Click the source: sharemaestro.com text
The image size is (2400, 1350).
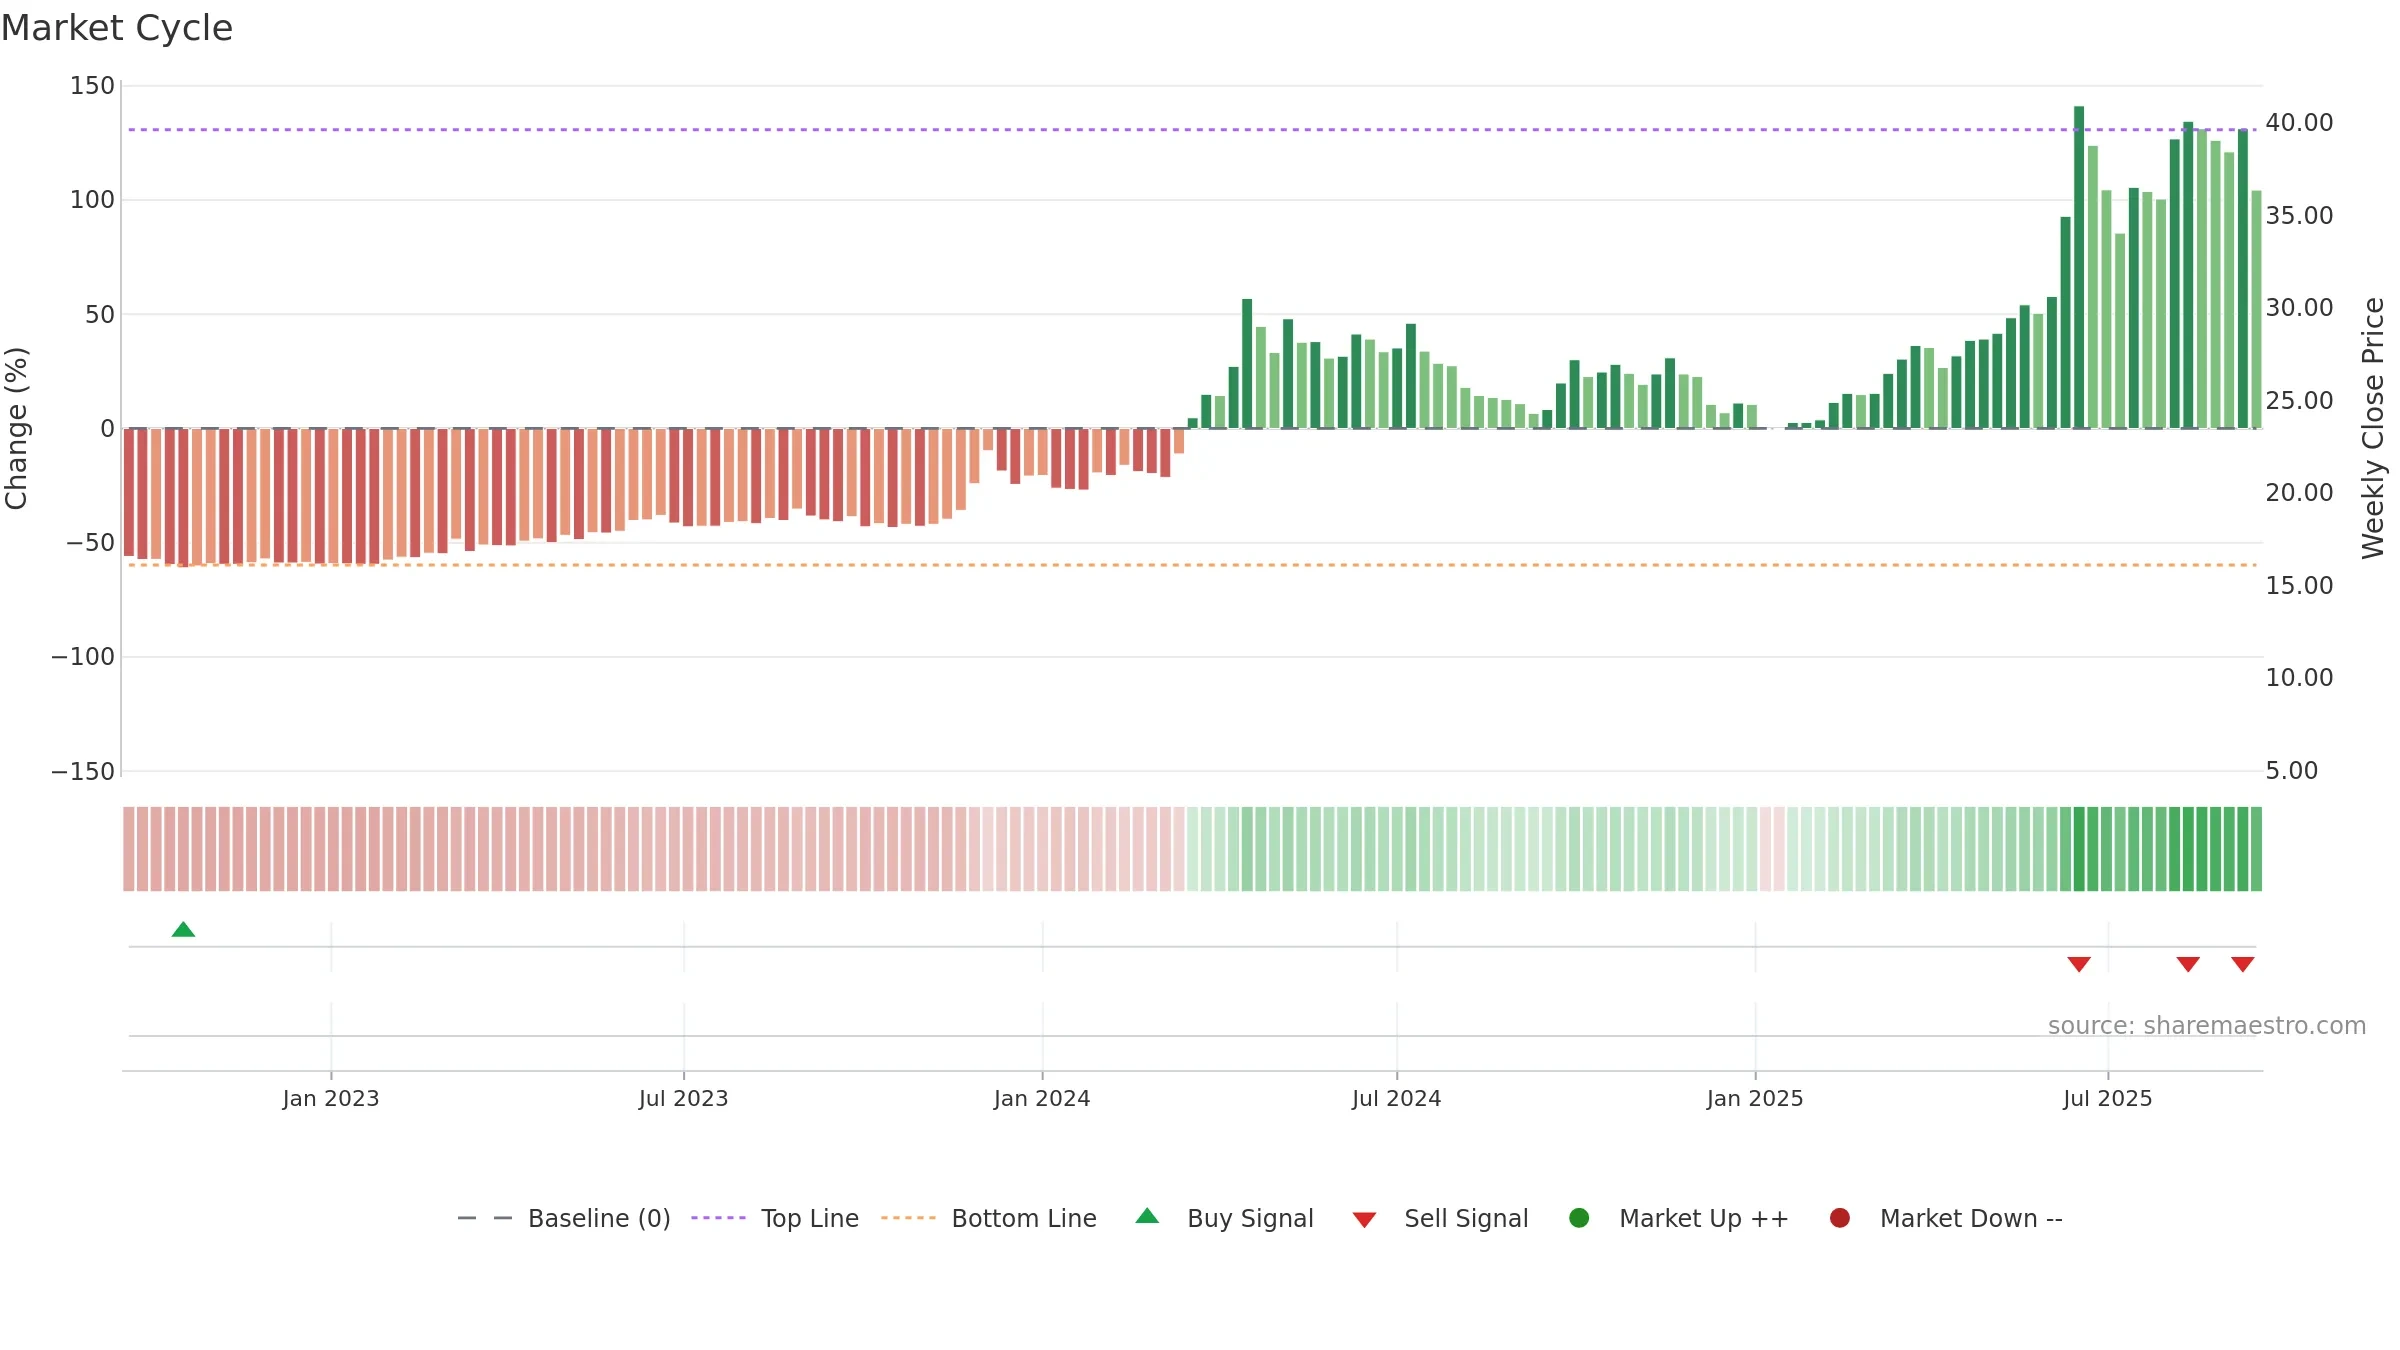(2207, 1025)
